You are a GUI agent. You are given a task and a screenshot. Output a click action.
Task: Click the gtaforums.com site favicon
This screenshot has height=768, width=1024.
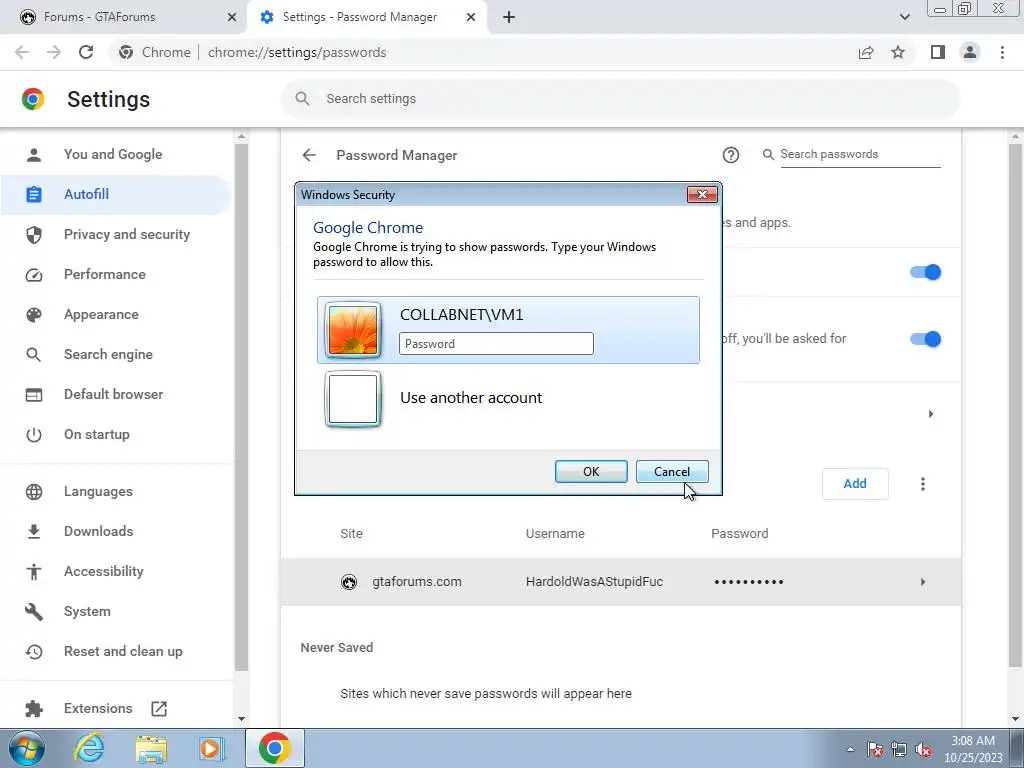(x=349, y=582)
